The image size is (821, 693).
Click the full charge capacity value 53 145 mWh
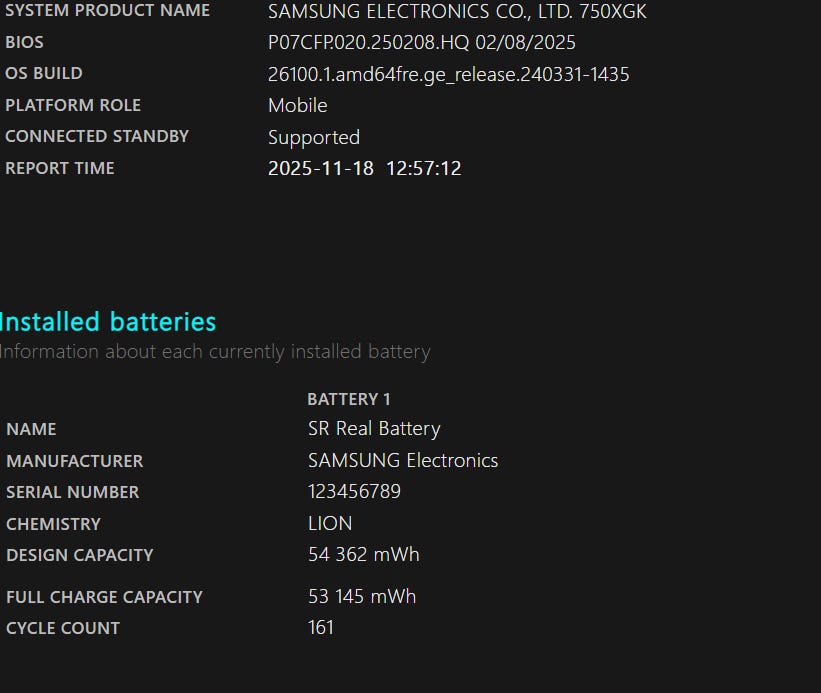361,597
